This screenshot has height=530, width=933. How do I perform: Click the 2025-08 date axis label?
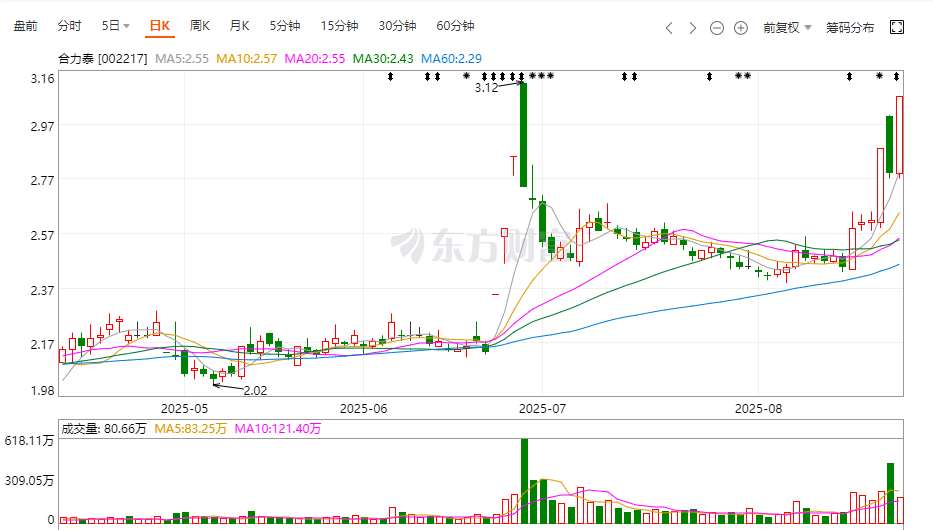click(x=759, y=409)
